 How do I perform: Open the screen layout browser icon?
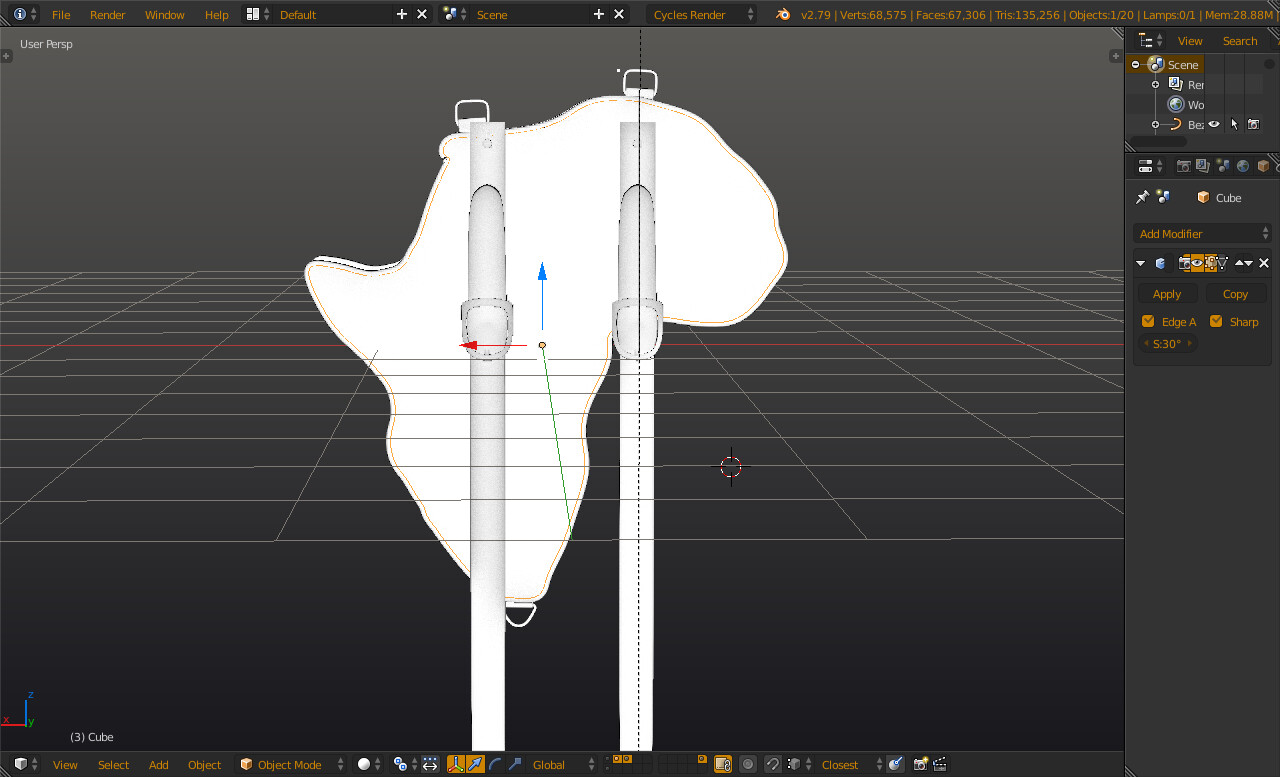pyautogui.click(x=257, y=14)
